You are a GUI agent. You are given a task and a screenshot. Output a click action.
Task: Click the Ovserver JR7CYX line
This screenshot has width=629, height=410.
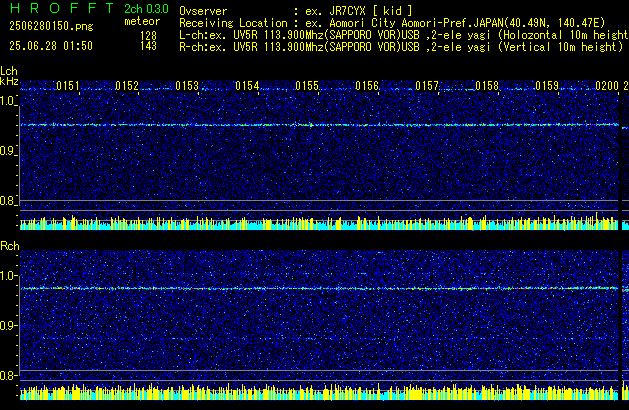(x=296, y=11)
